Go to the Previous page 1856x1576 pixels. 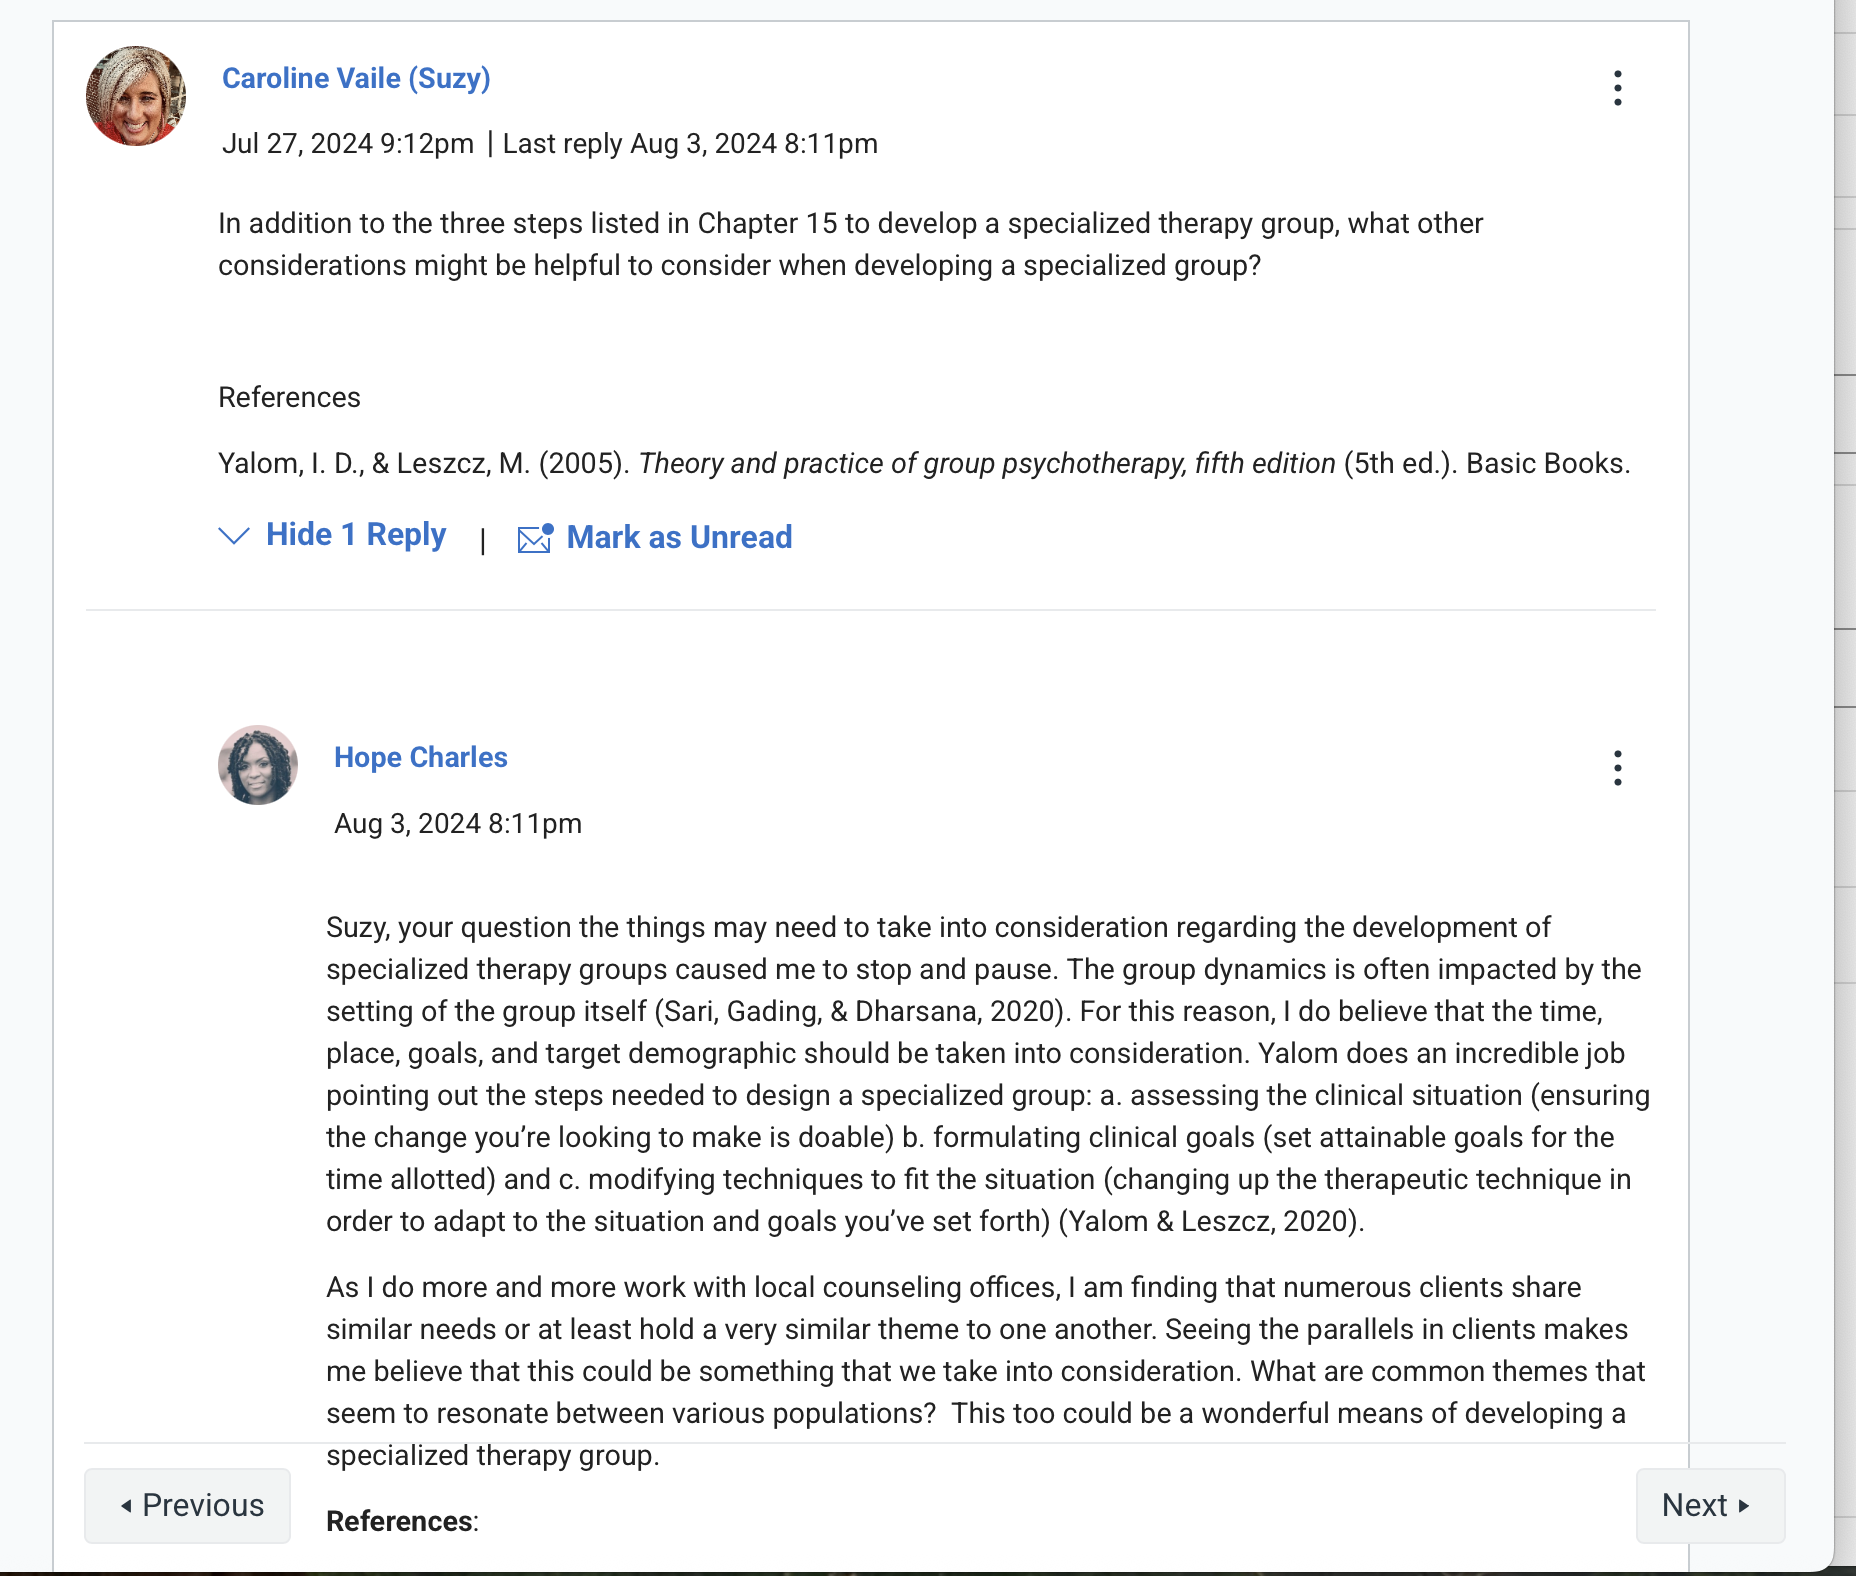coord(188,1505)
